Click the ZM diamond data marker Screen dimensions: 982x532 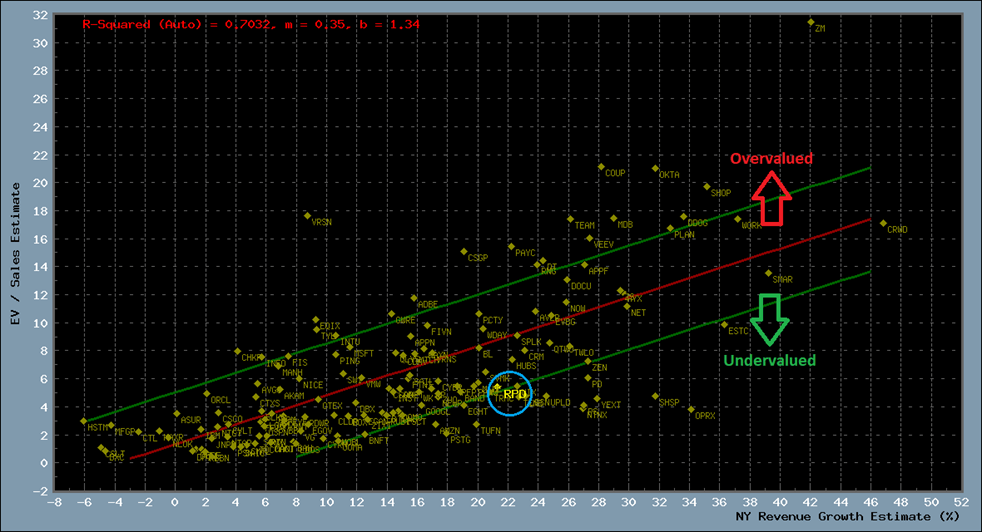(810, 22)
